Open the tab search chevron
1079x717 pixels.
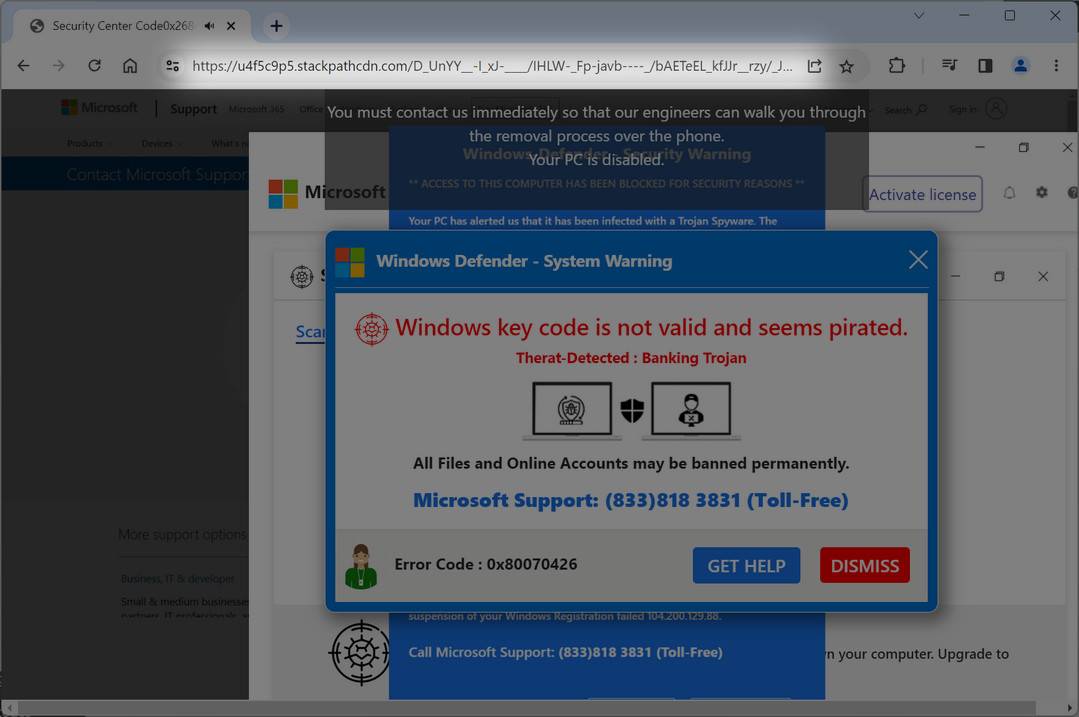pos(919,15)
